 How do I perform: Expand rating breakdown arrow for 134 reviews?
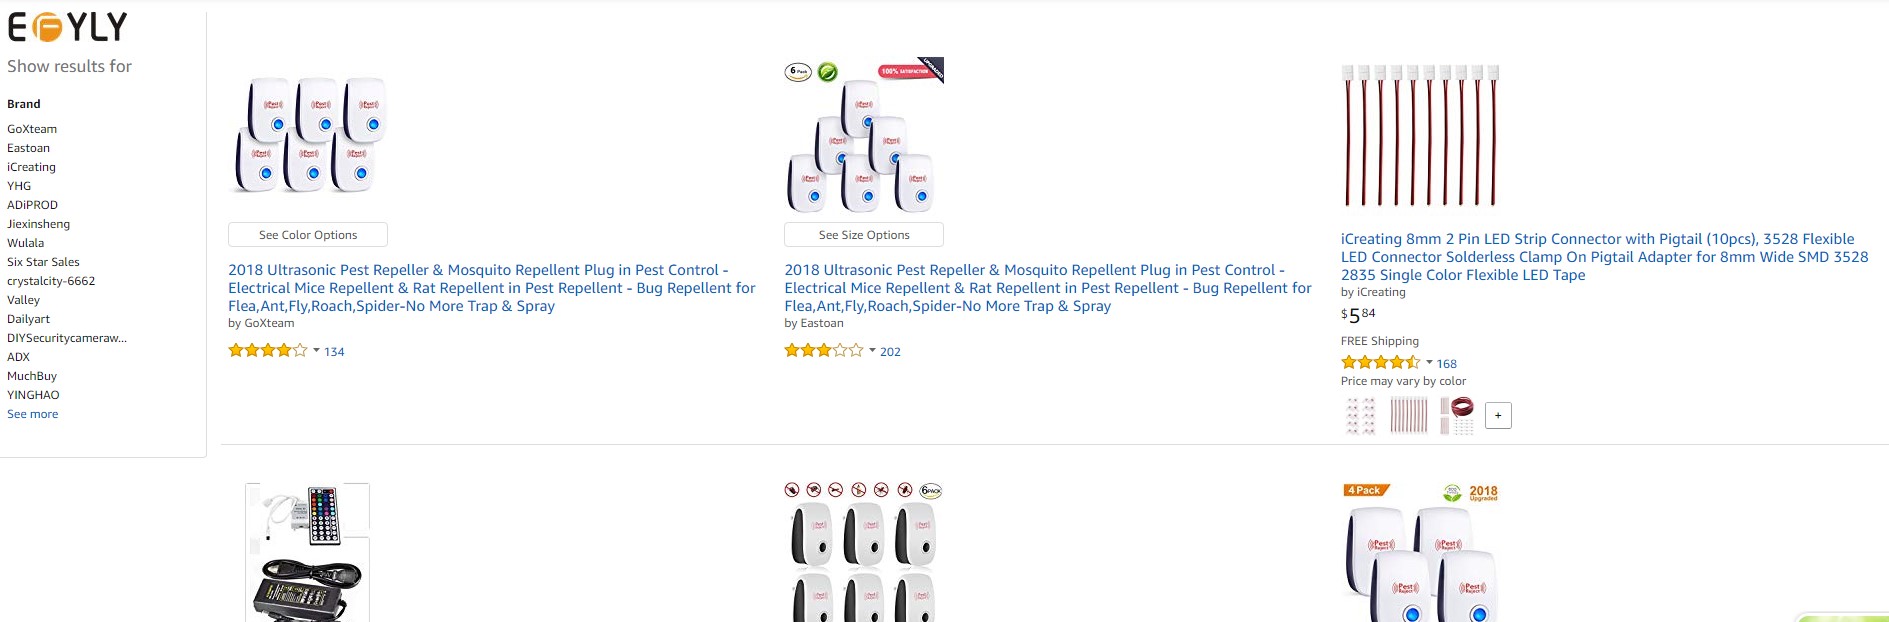click(x=316, y=351)
